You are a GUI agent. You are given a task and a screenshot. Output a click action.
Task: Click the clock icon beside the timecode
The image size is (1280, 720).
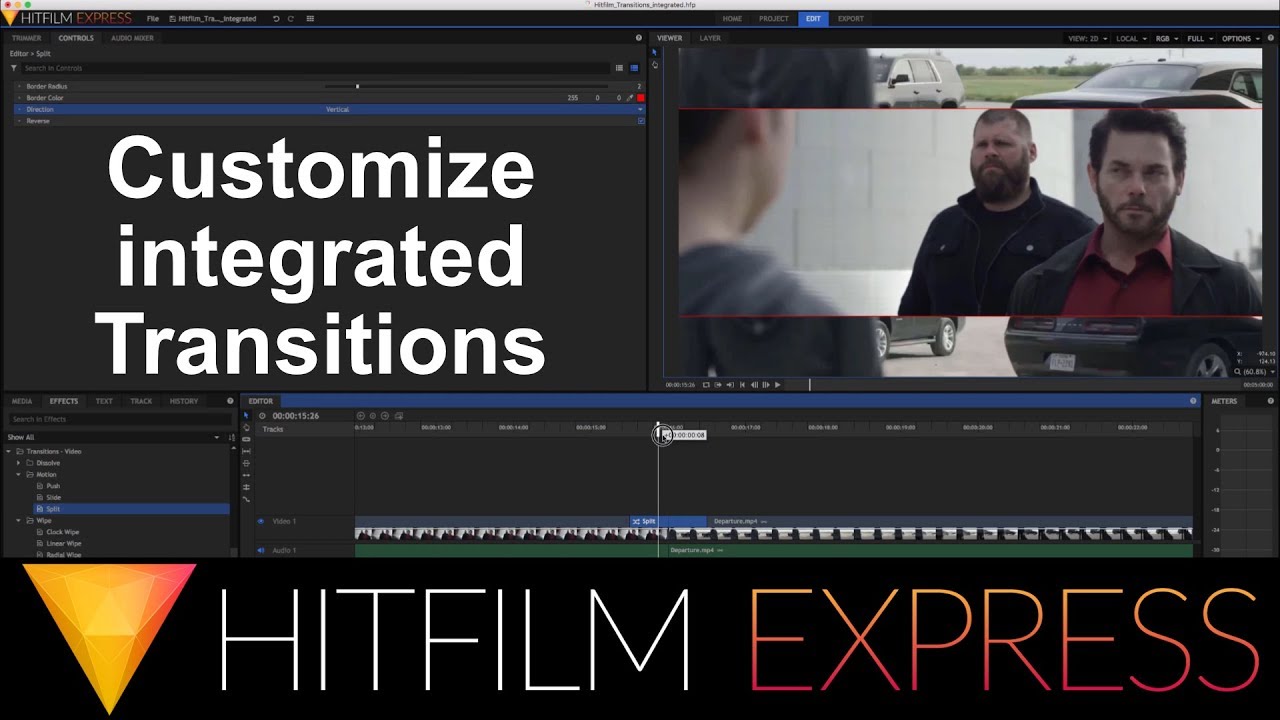263,416
